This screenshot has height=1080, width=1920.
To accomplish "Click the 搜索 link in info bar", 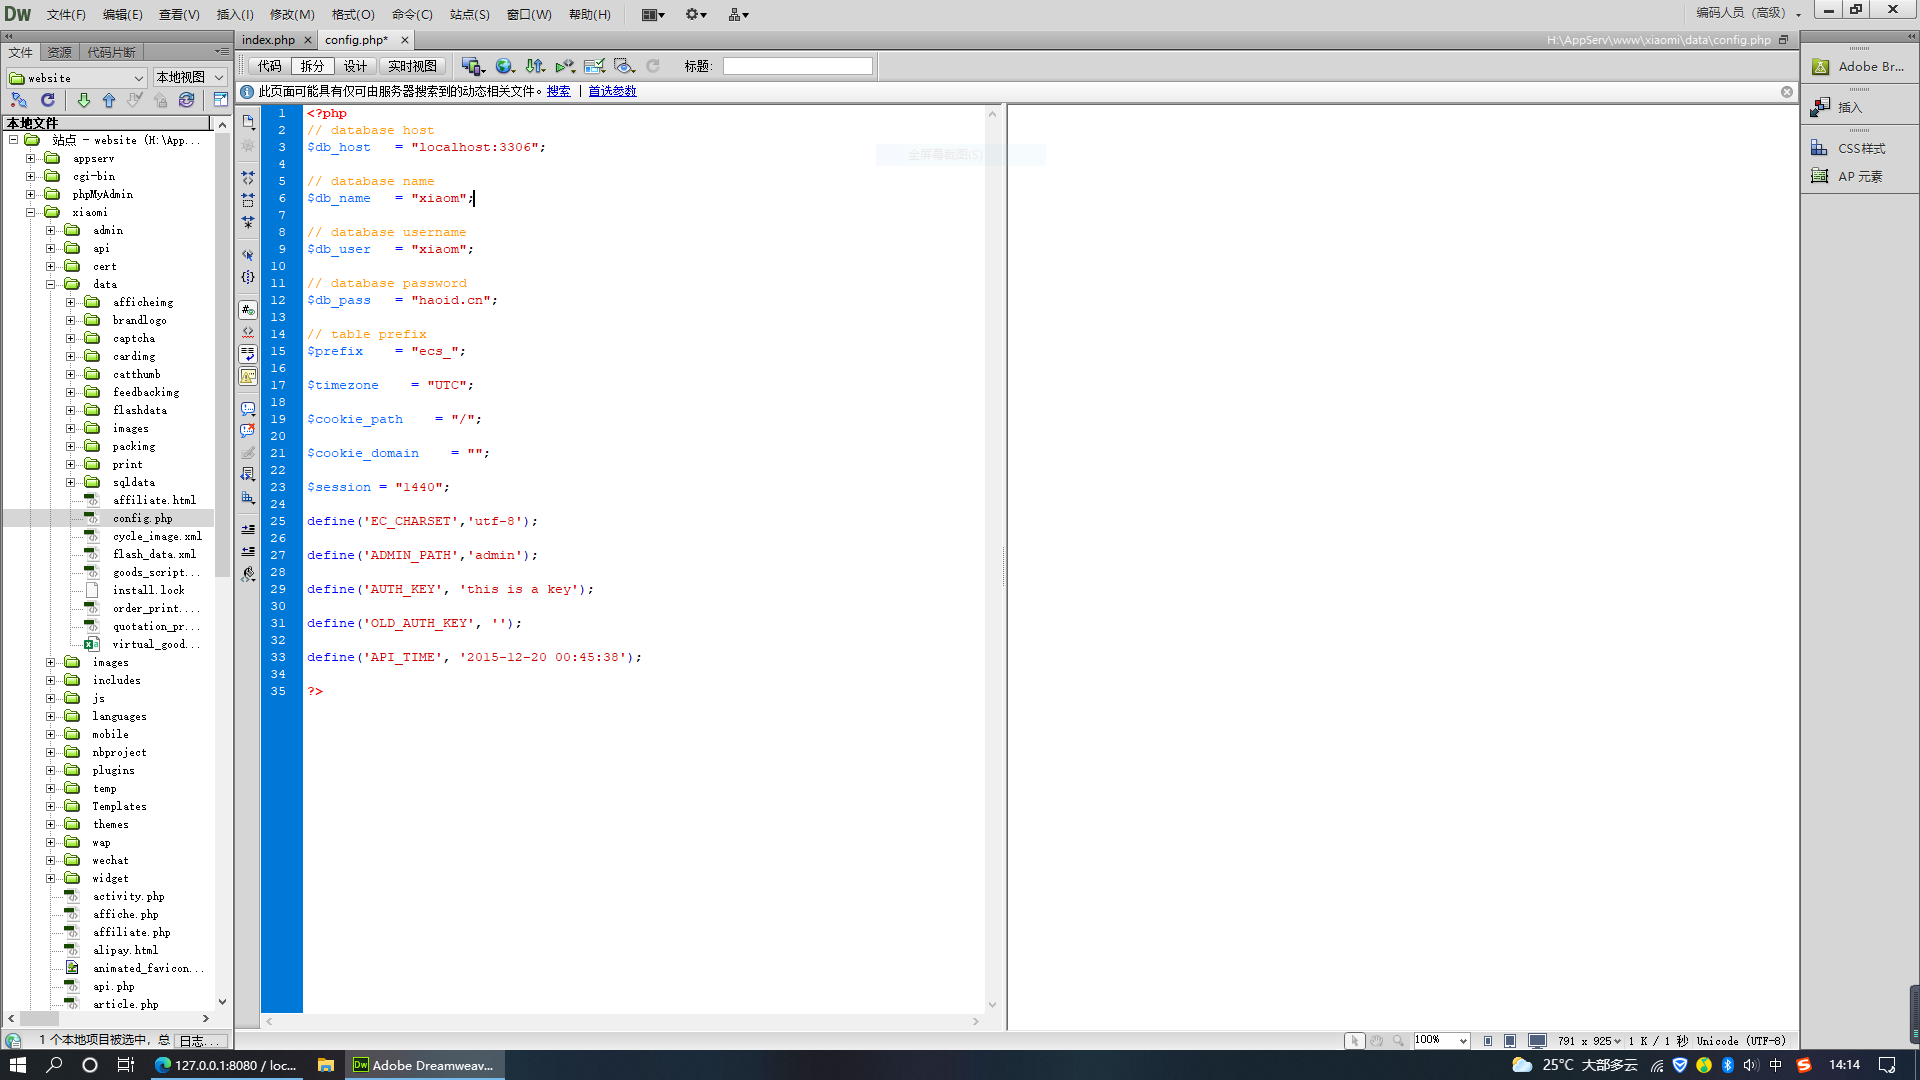I will coord(558,91).
